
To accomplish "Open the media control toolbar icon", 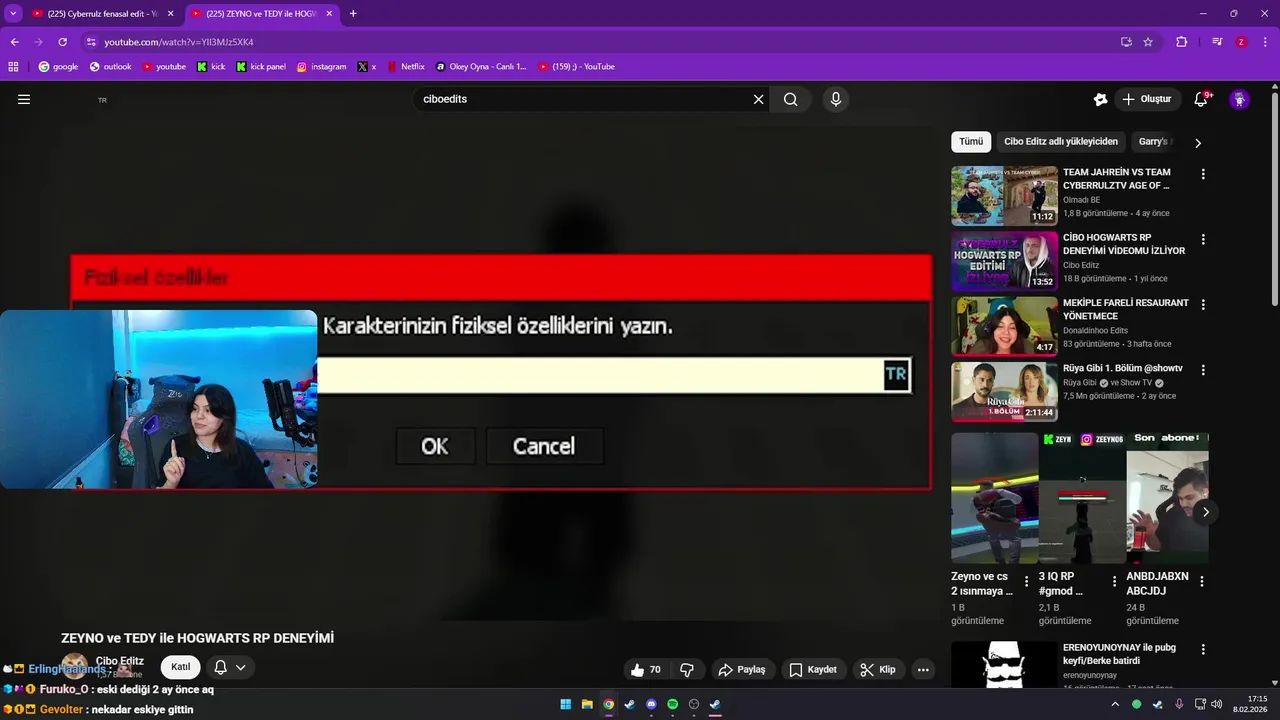I will (1217, 42).
